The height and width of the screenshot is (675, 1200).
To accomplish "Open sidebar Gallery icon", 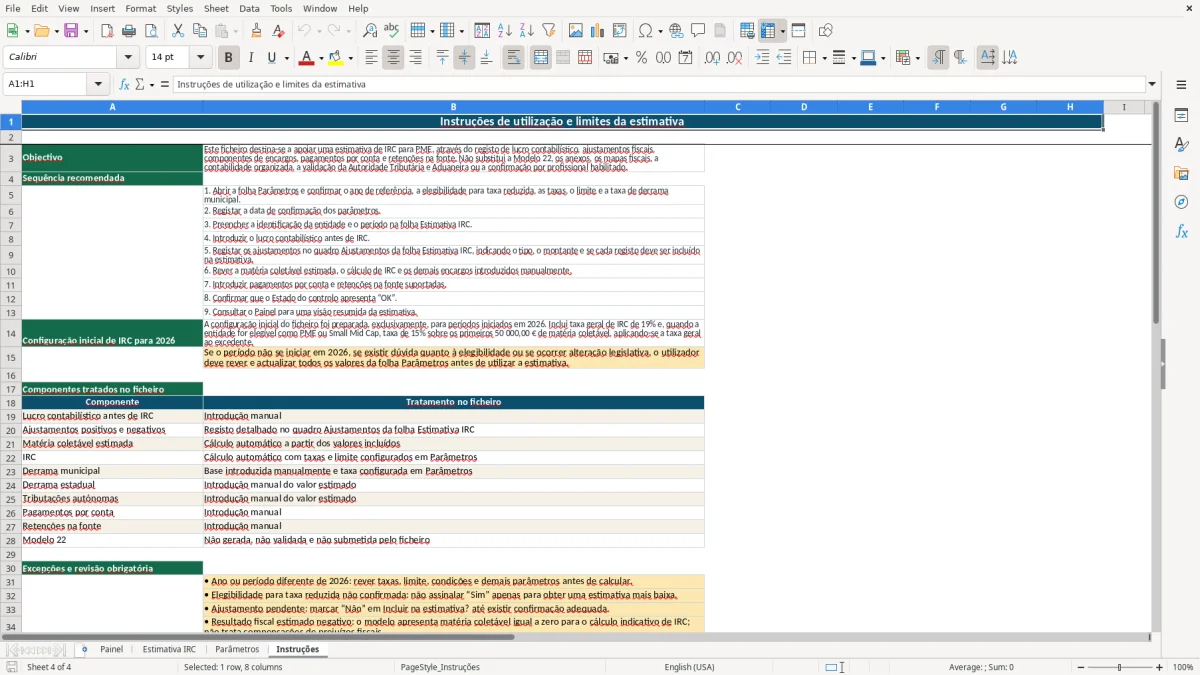I will pyautogui.click(x=1181, y=174).
